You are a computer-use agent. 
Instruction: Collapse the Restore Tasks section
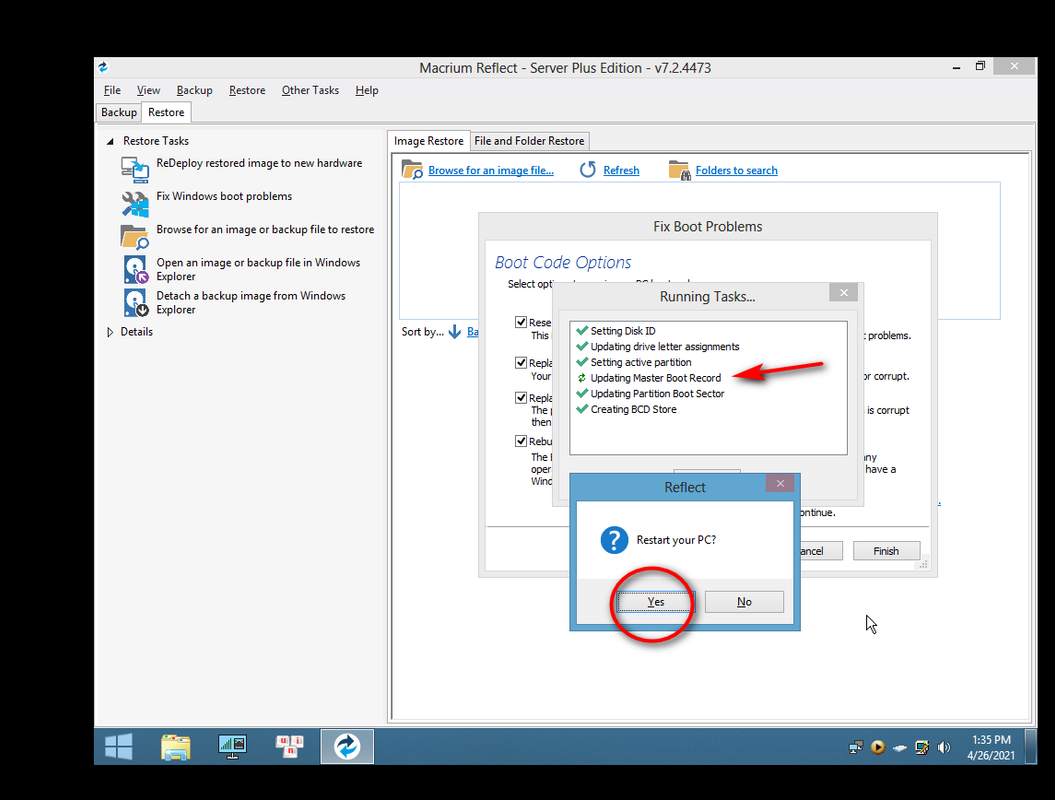coord(110,141)
